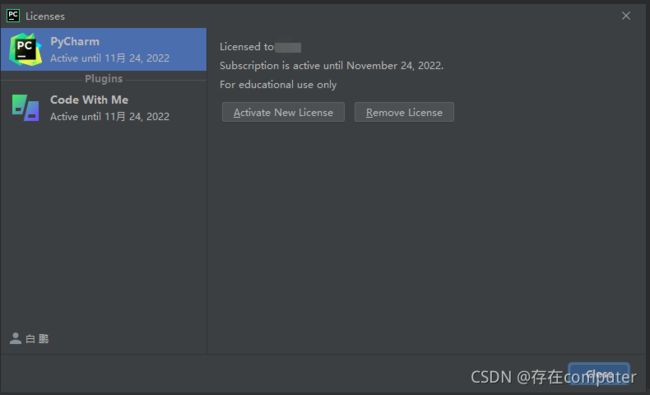This screenshot has height=395, width=650.
Task: Click Code With Me's Active until date
Action: 110,116
